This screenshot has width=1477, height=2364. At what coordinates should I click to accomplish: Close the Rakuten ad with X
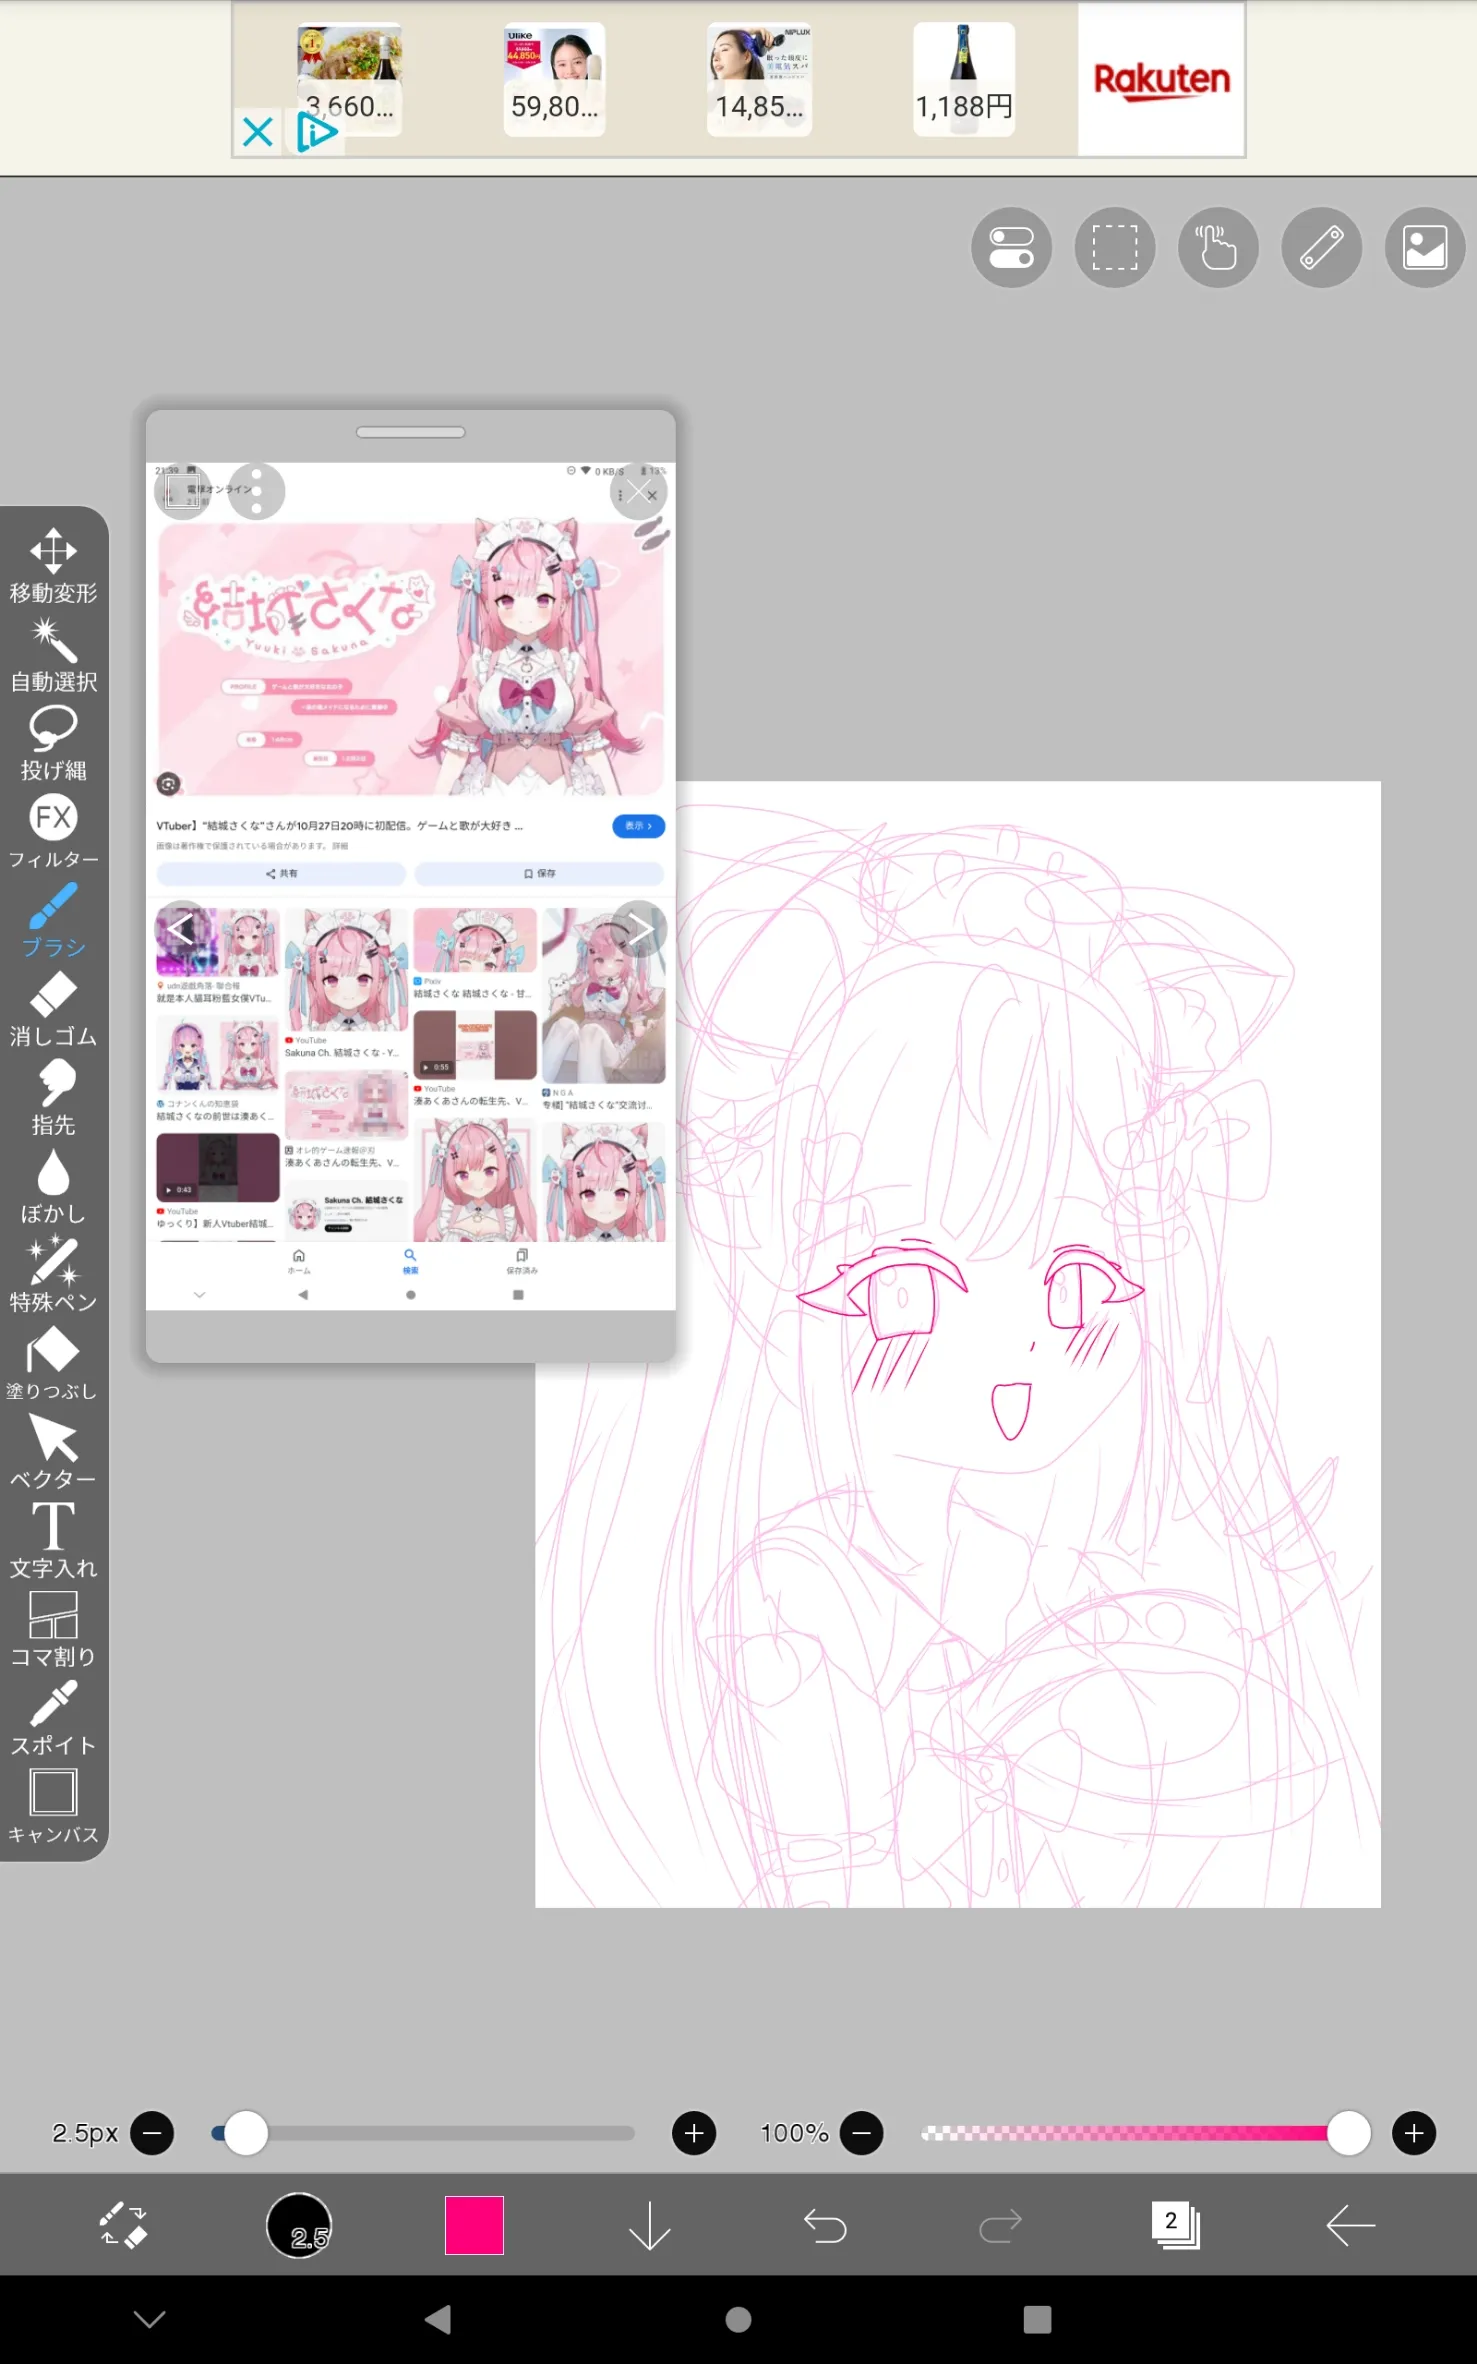[x=258, y=131]
